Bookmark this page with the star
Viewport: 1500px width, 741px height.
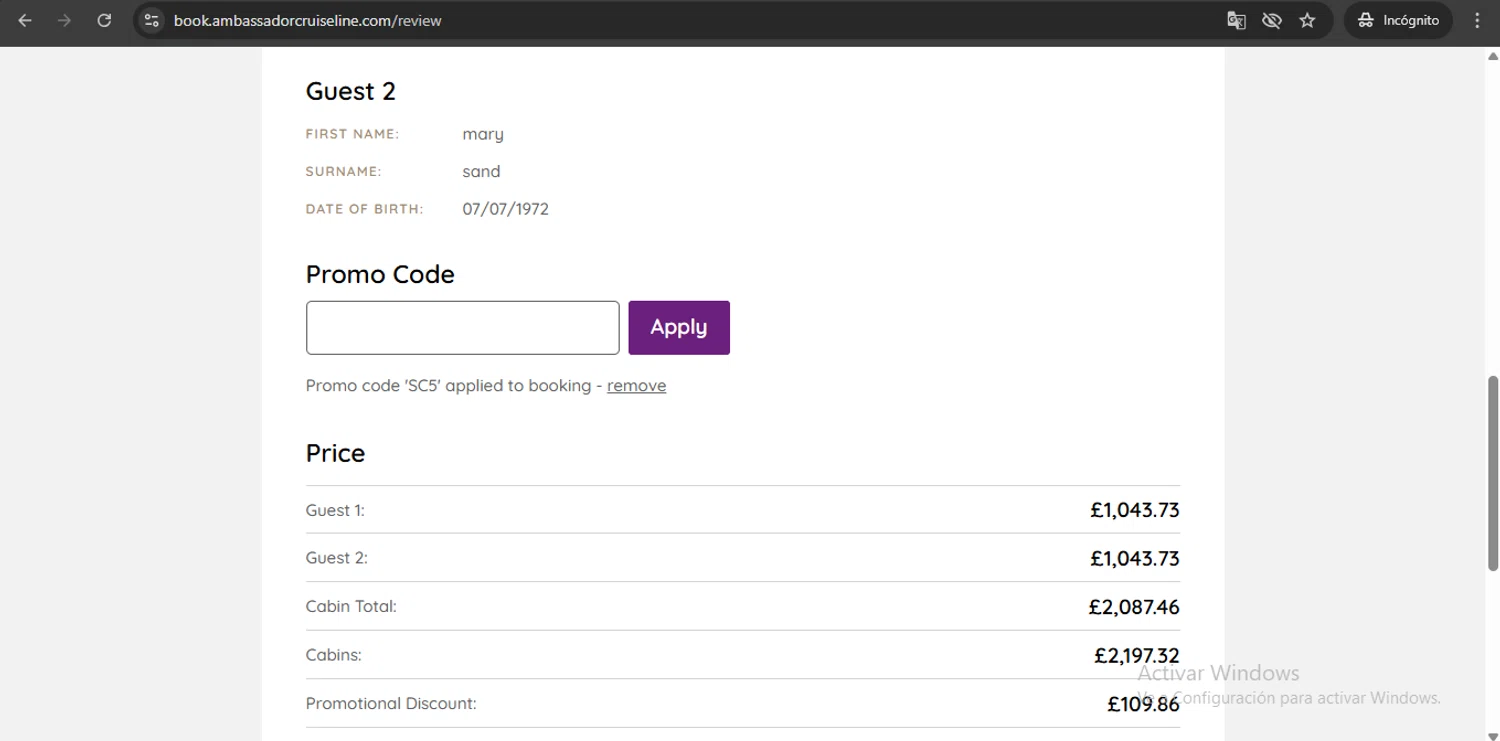(1307, 20)
